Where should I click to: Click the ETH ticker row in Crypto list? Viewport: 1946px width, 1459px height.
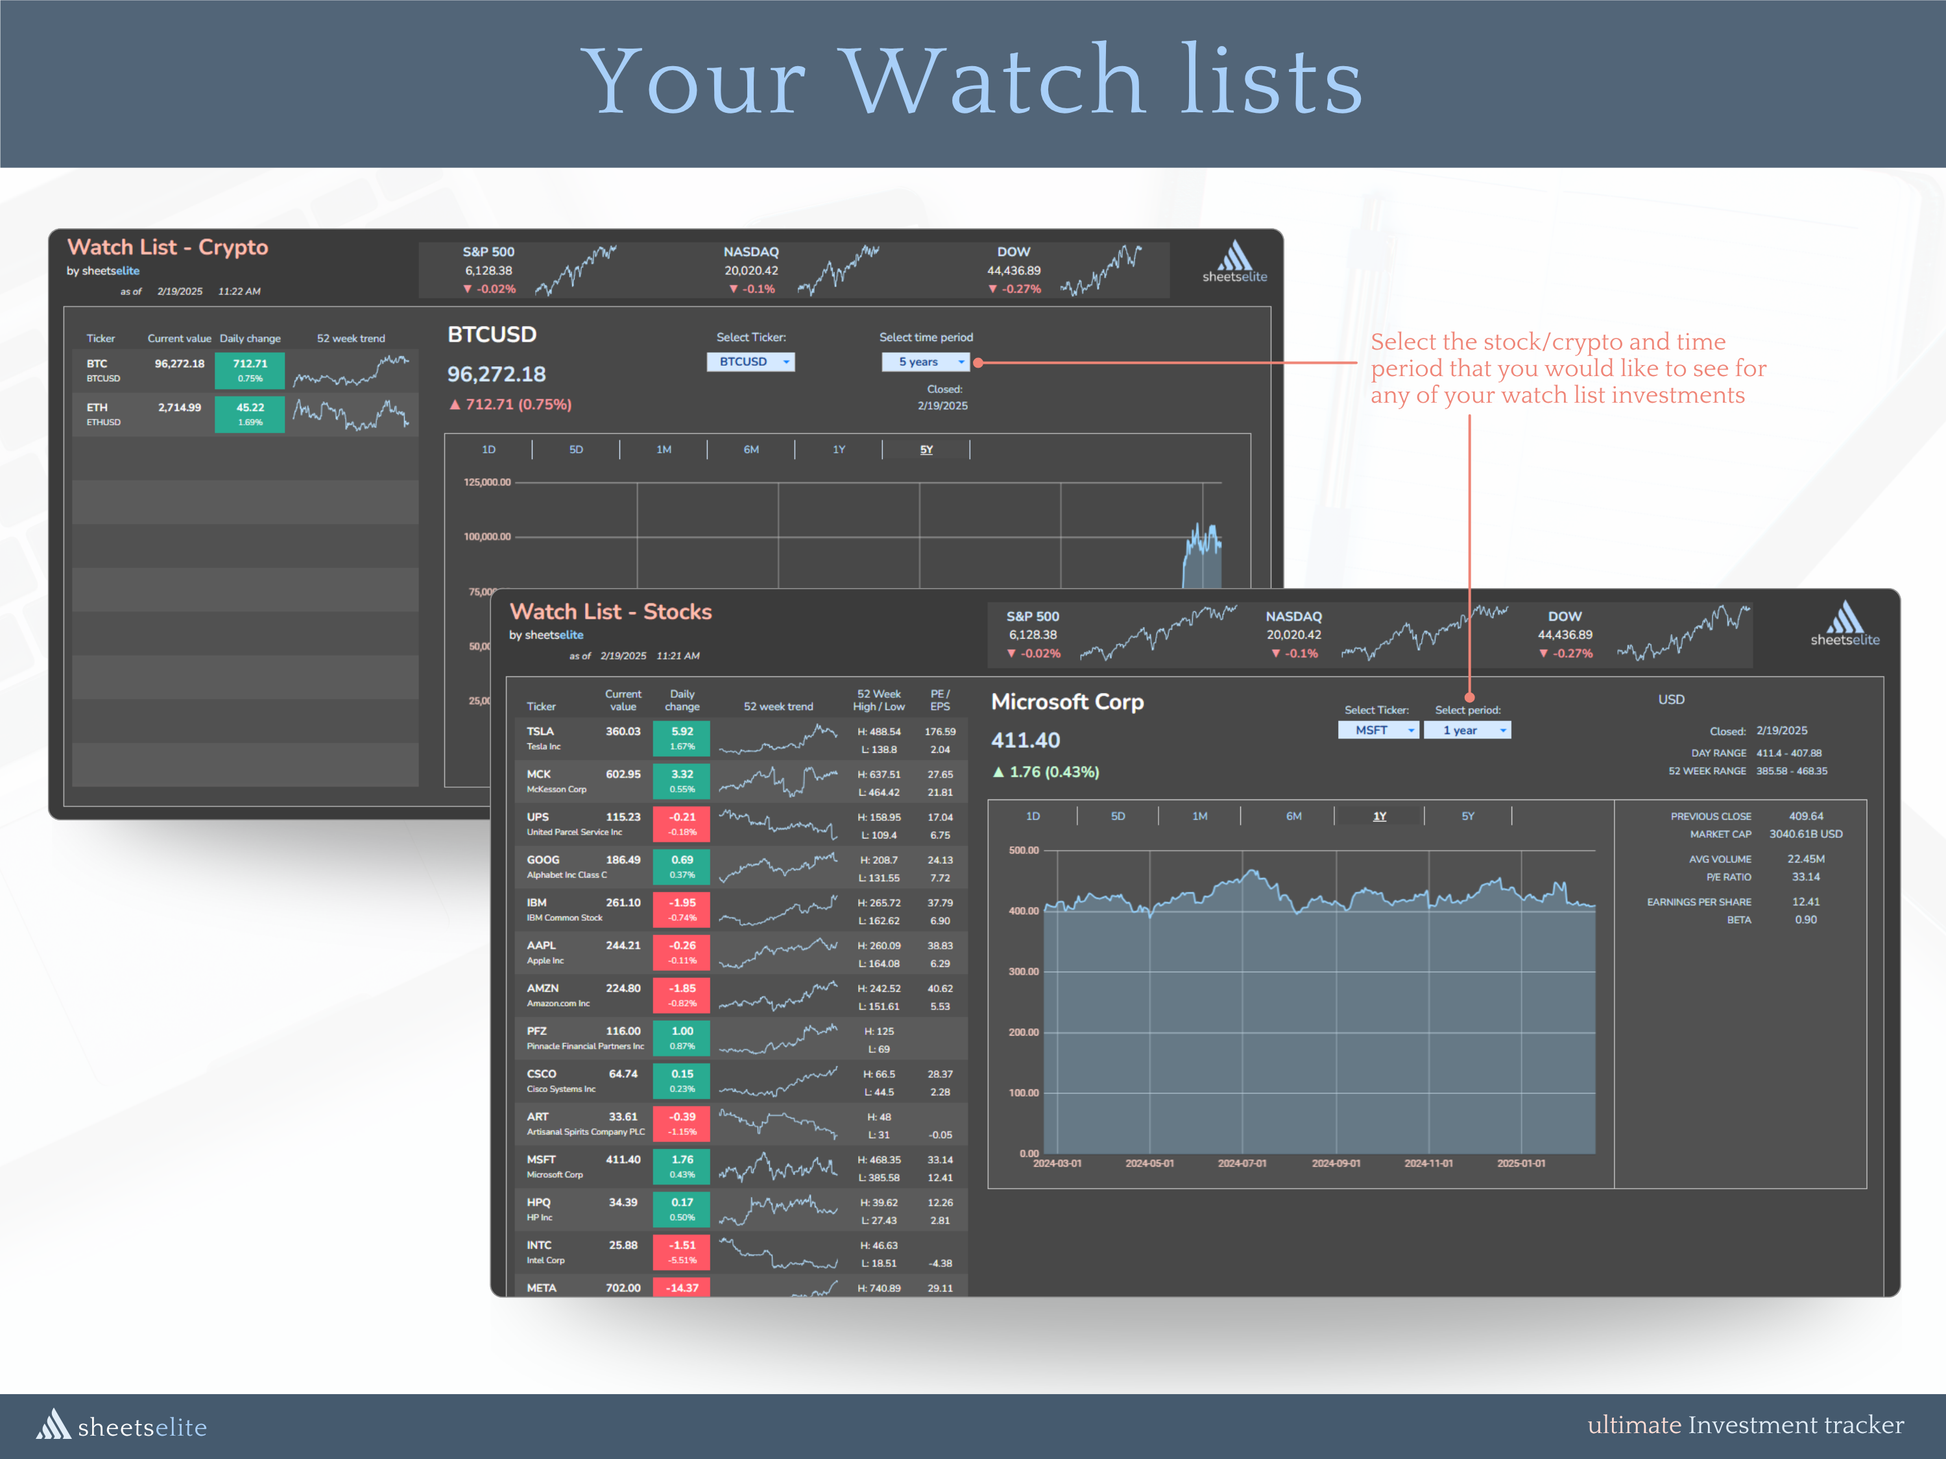coord(244,414)
